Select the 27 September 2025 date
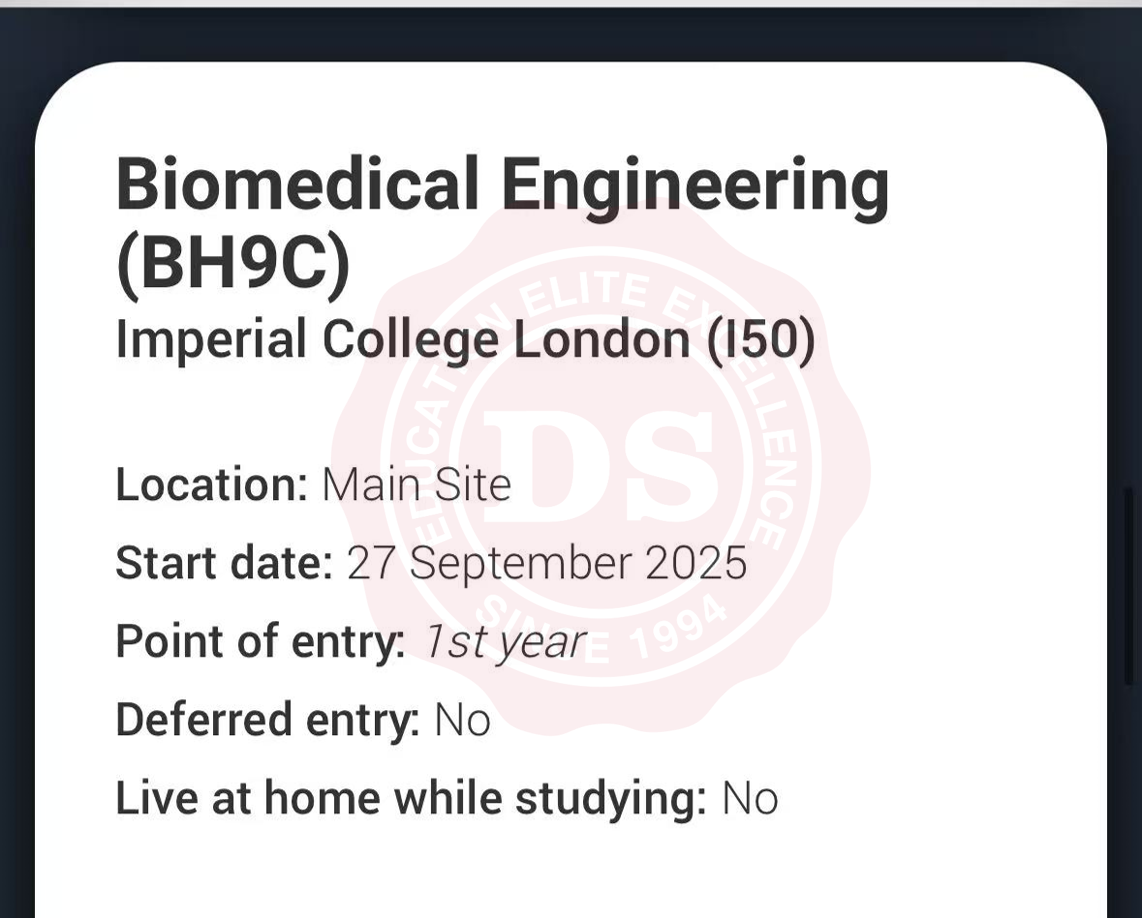1142x918 pixels. [x=547, y=563]
